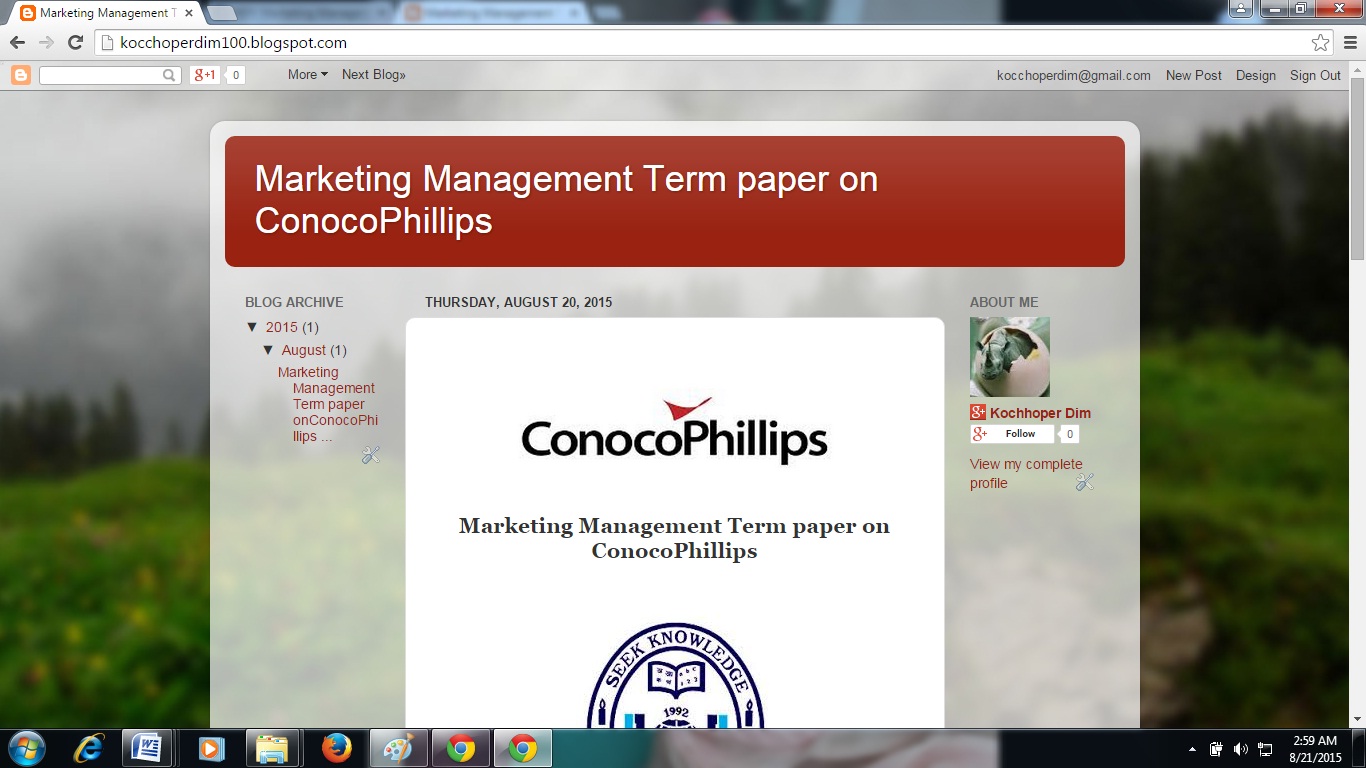The width and height of the screenshot is (1366, 768).
Task: Open the Chrome hamburger menu
Action: click(1349, 43)
